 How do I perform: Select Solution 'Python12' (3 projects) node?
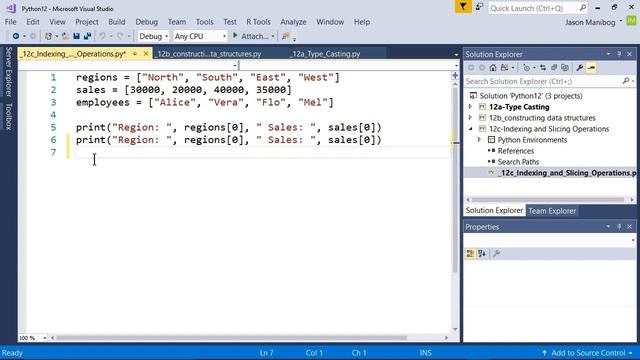(531, 96)
